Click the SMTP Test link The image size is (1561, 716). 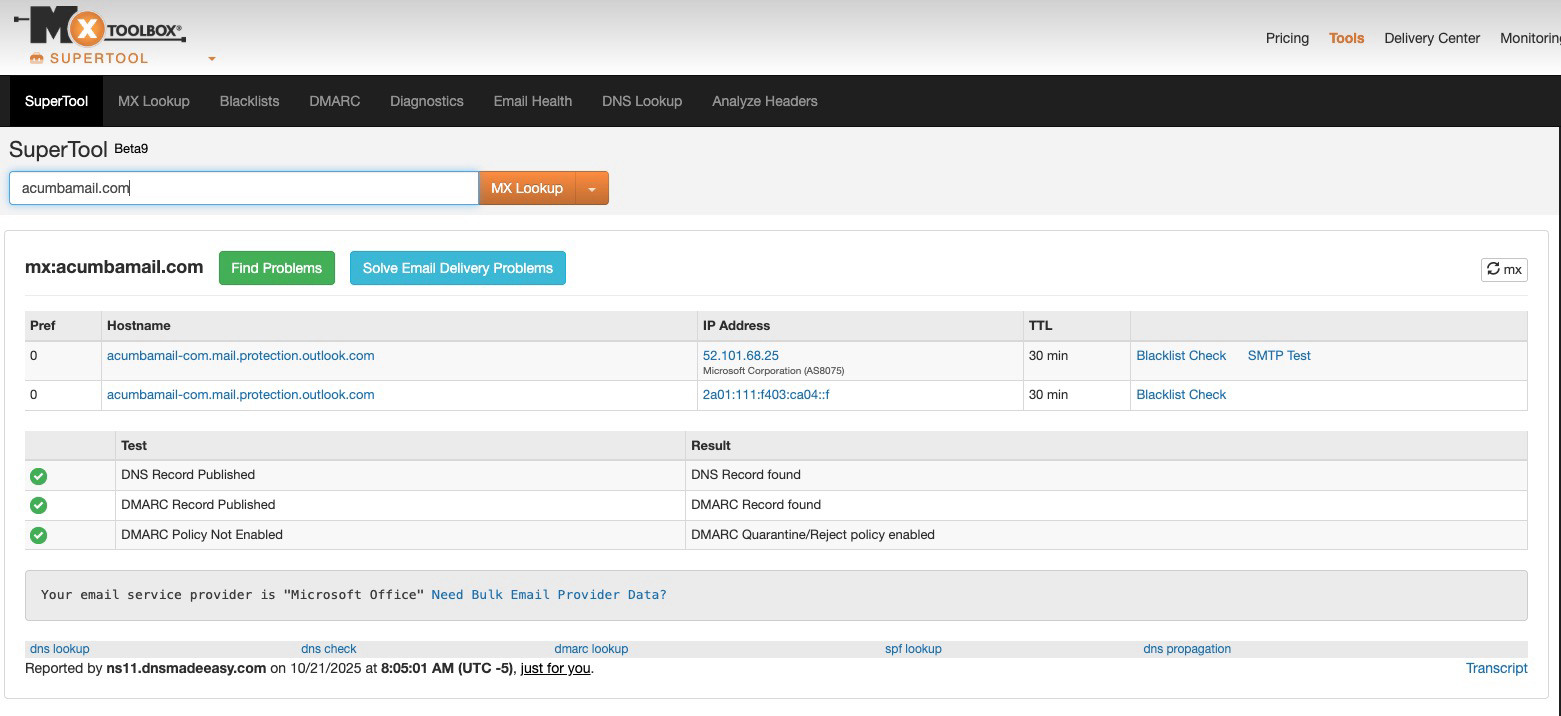pyautogui.click(x=1278, y=355)
